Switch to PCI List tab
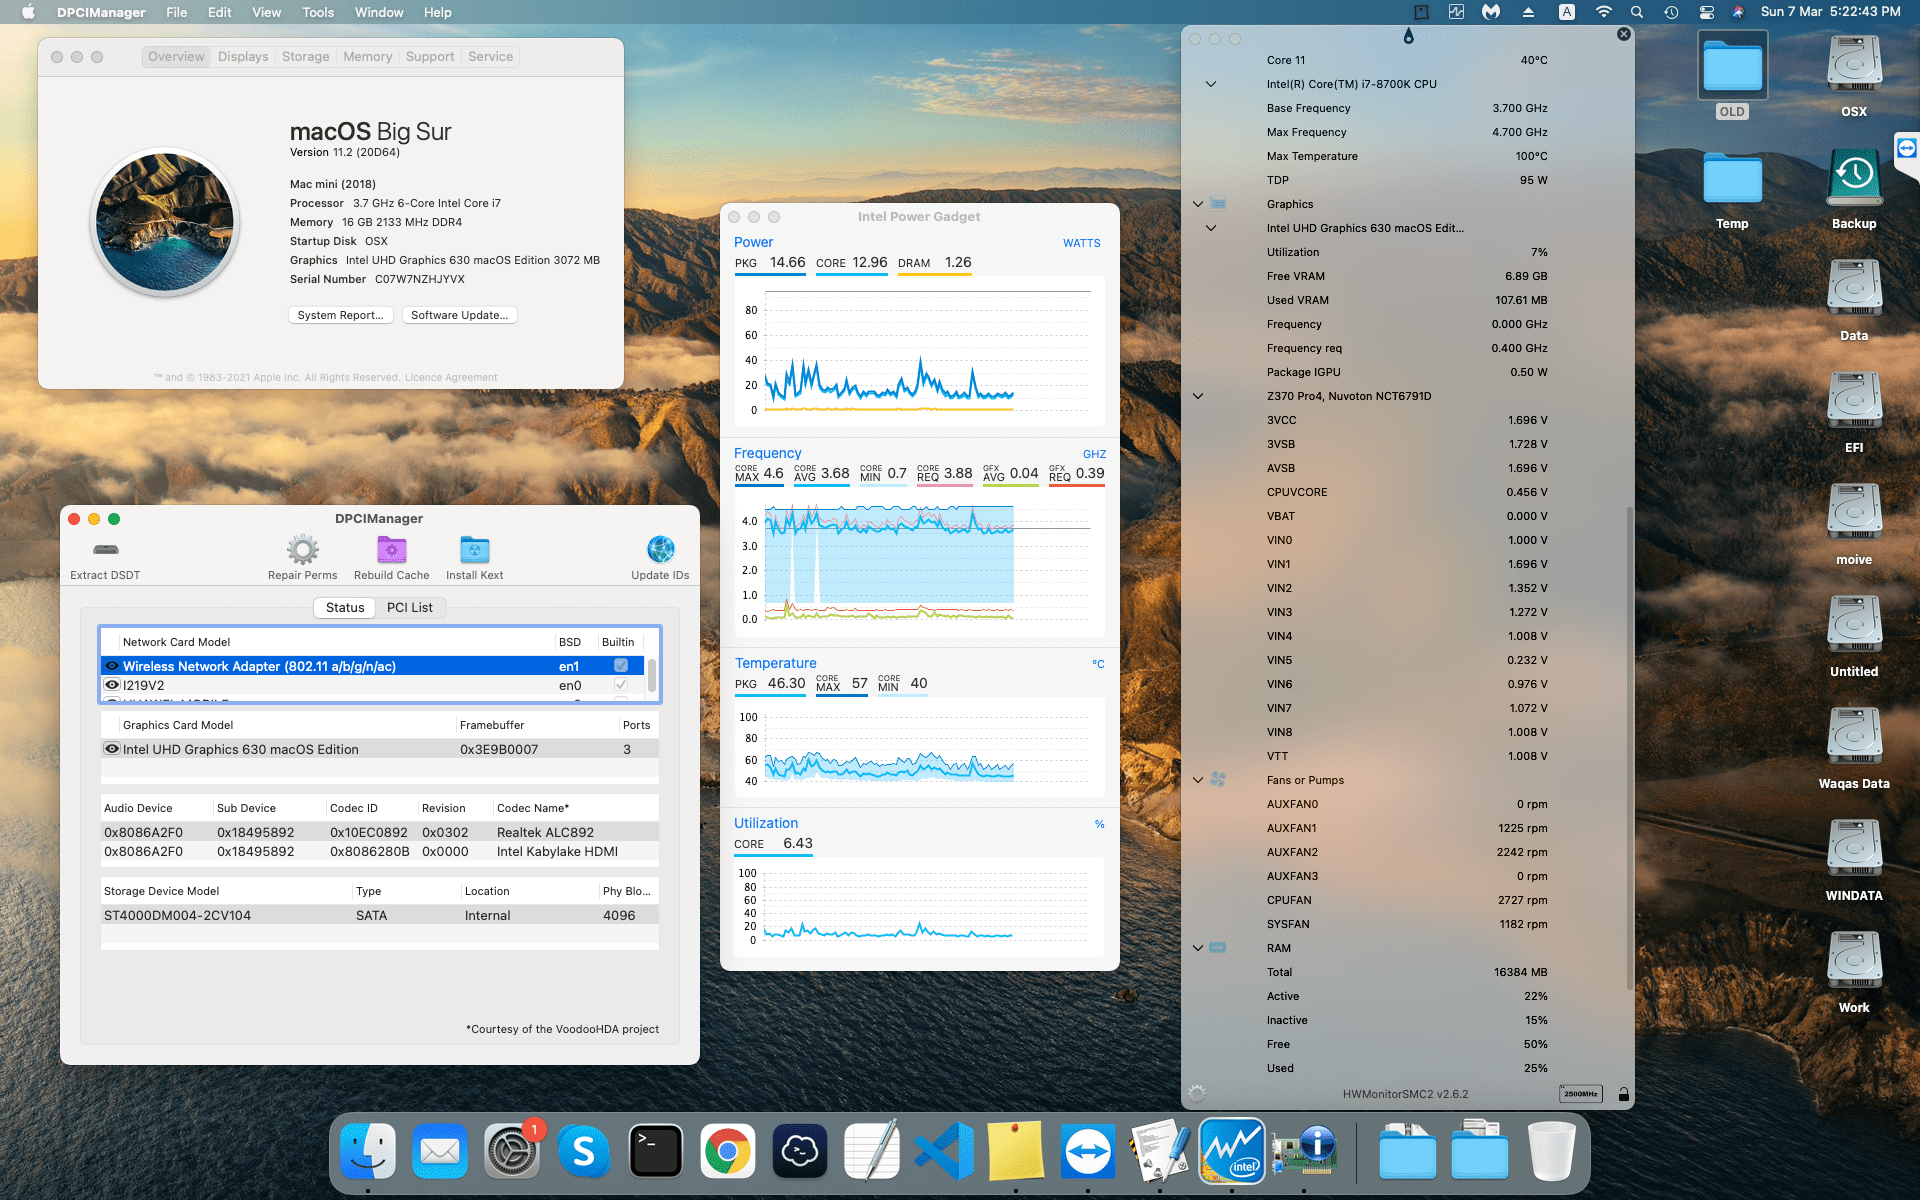 (x=410, y=607)
